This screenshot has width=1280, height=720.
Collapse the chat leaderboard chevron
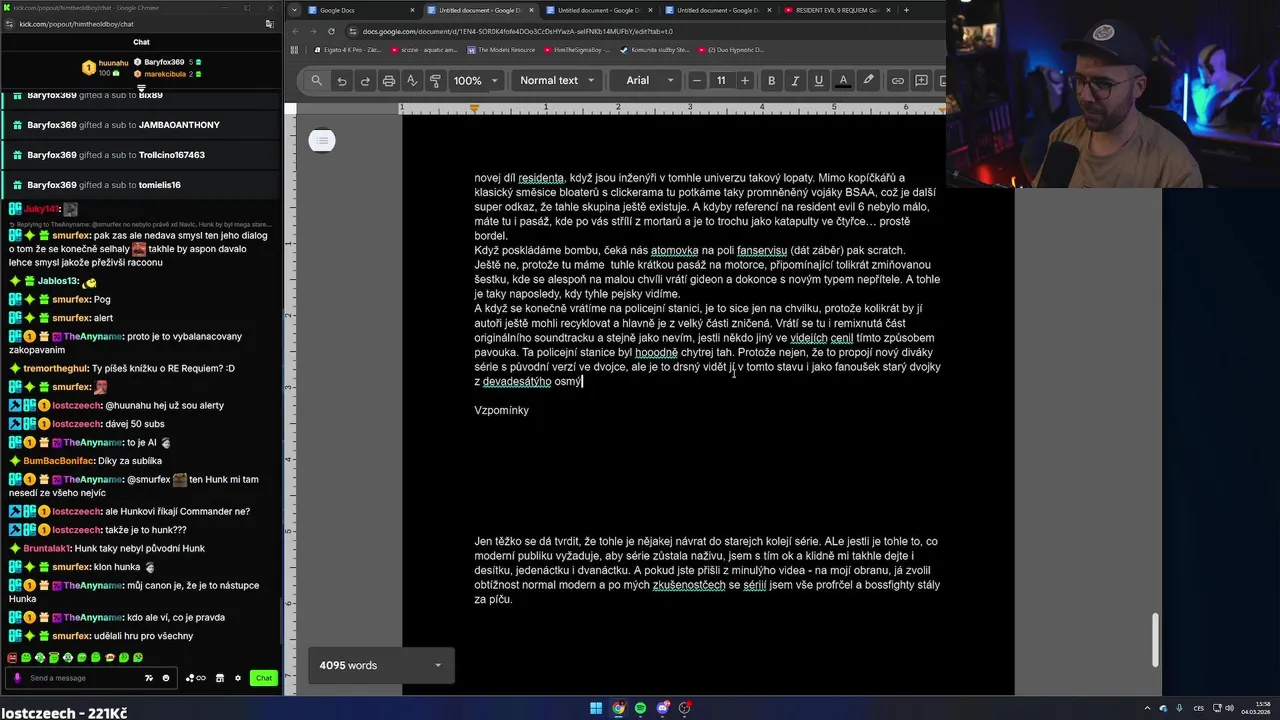141,88
